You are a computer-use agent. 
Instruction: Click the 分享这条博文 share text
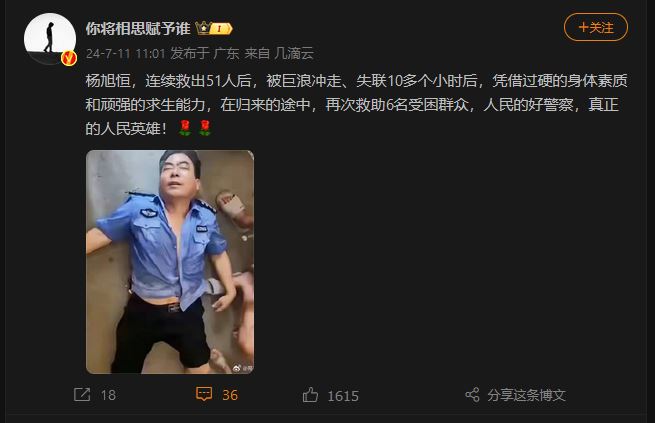pyautogui.click(x=526, y=395)
